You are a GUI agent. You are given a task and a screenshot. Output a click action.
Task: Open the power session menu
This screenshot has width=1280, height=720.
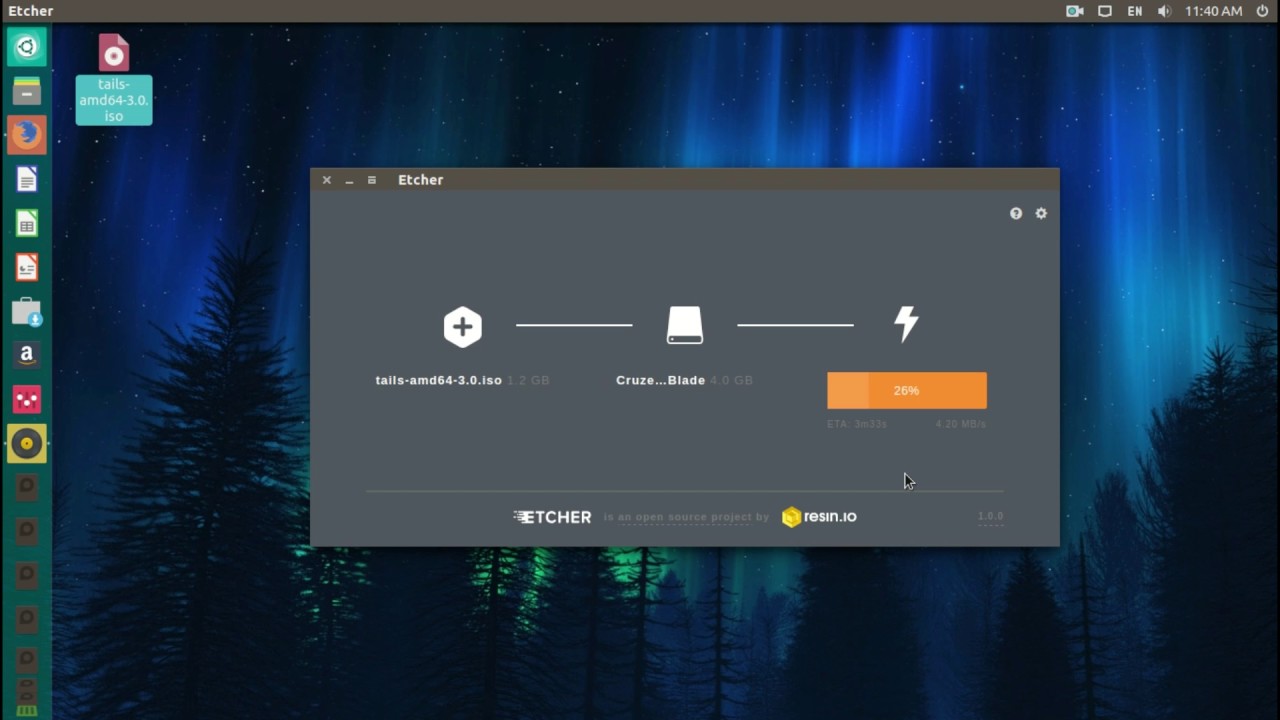click(x=1262, y=11)
